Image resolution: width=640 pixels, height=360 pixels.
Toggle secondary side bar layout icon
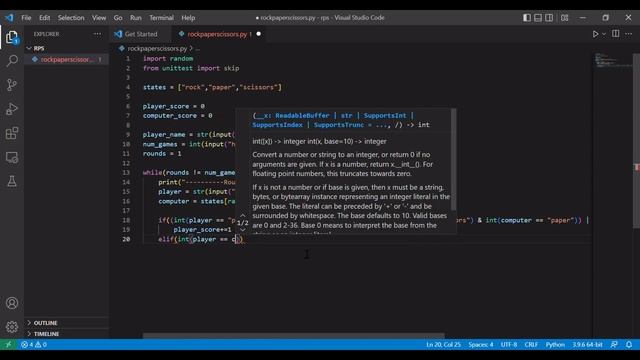point(549,18)
